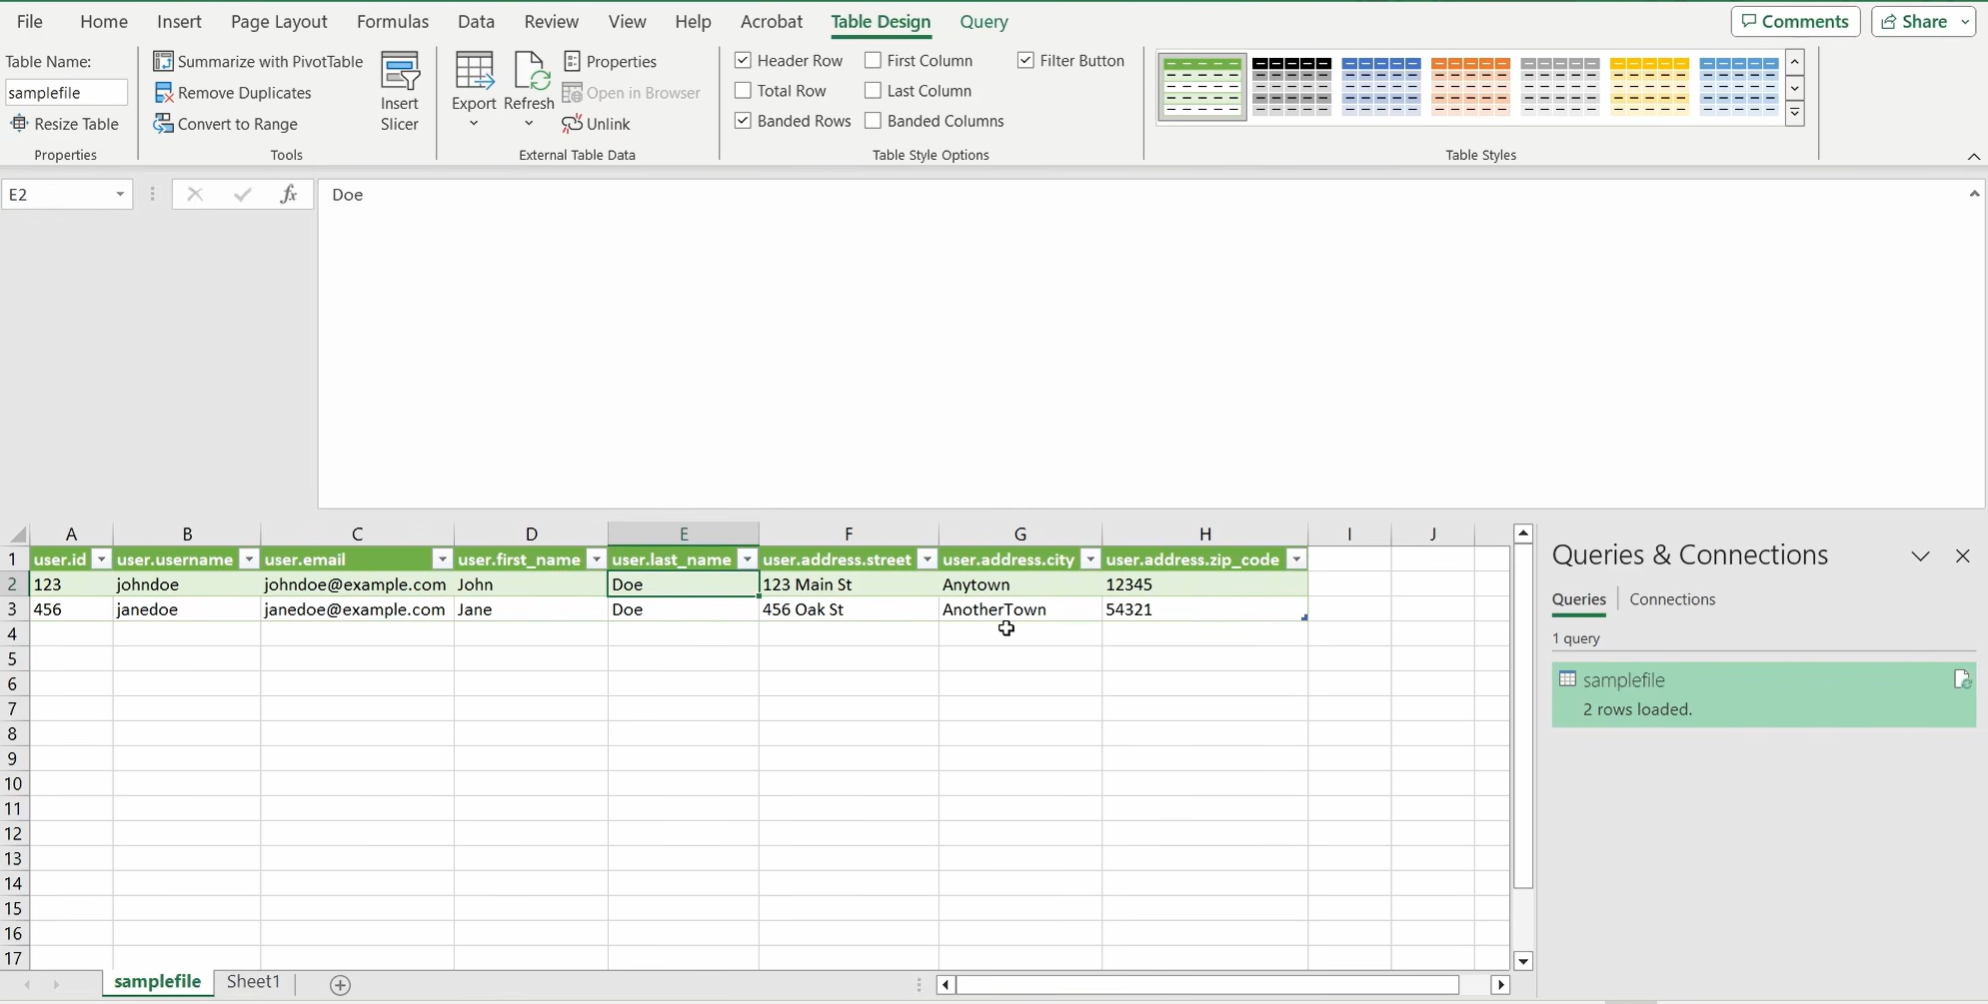Expand formula bar chevron
Screen dimensions: 1988x1004
[x=1974, y=194]
